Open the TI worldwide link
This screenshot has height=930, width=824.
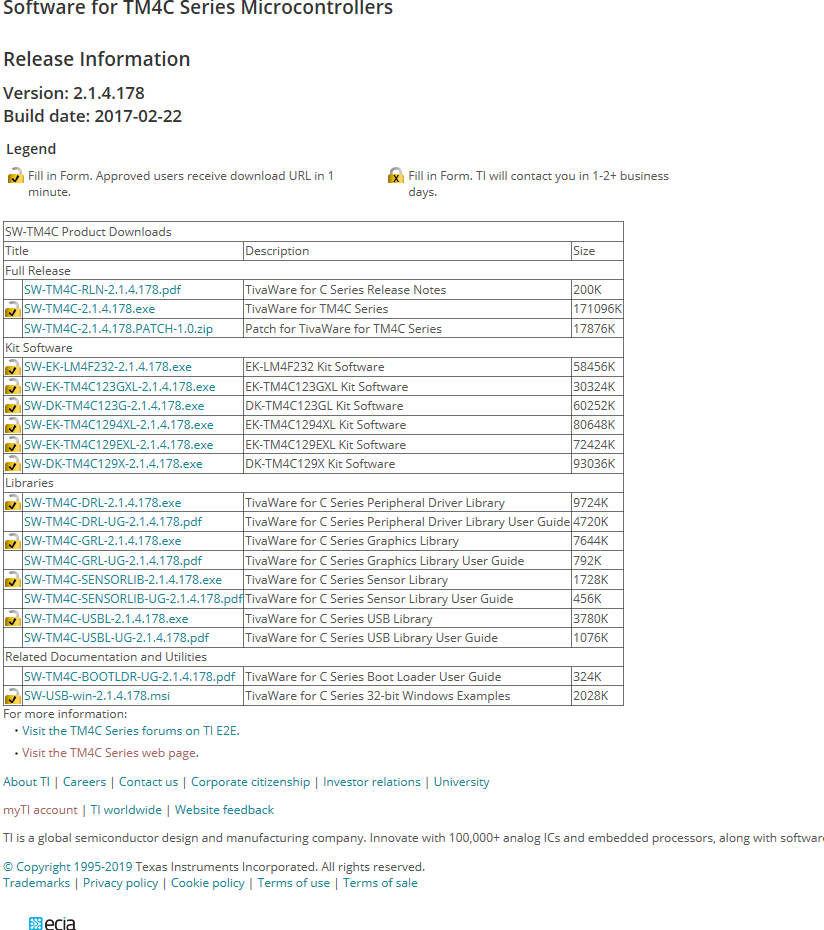[x=126, y=810]
